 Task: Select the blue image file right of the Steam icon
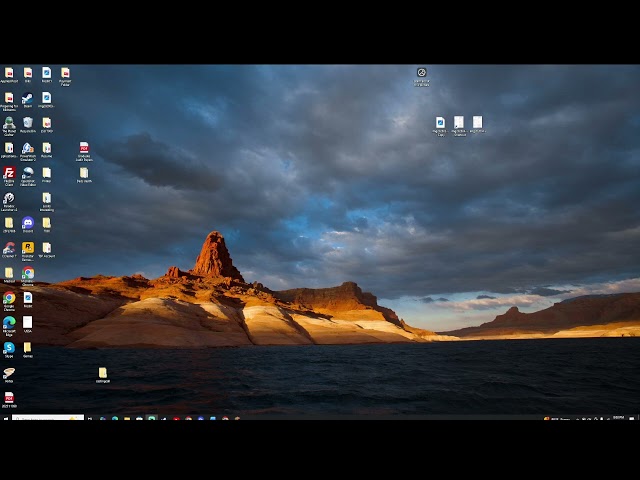47,100
